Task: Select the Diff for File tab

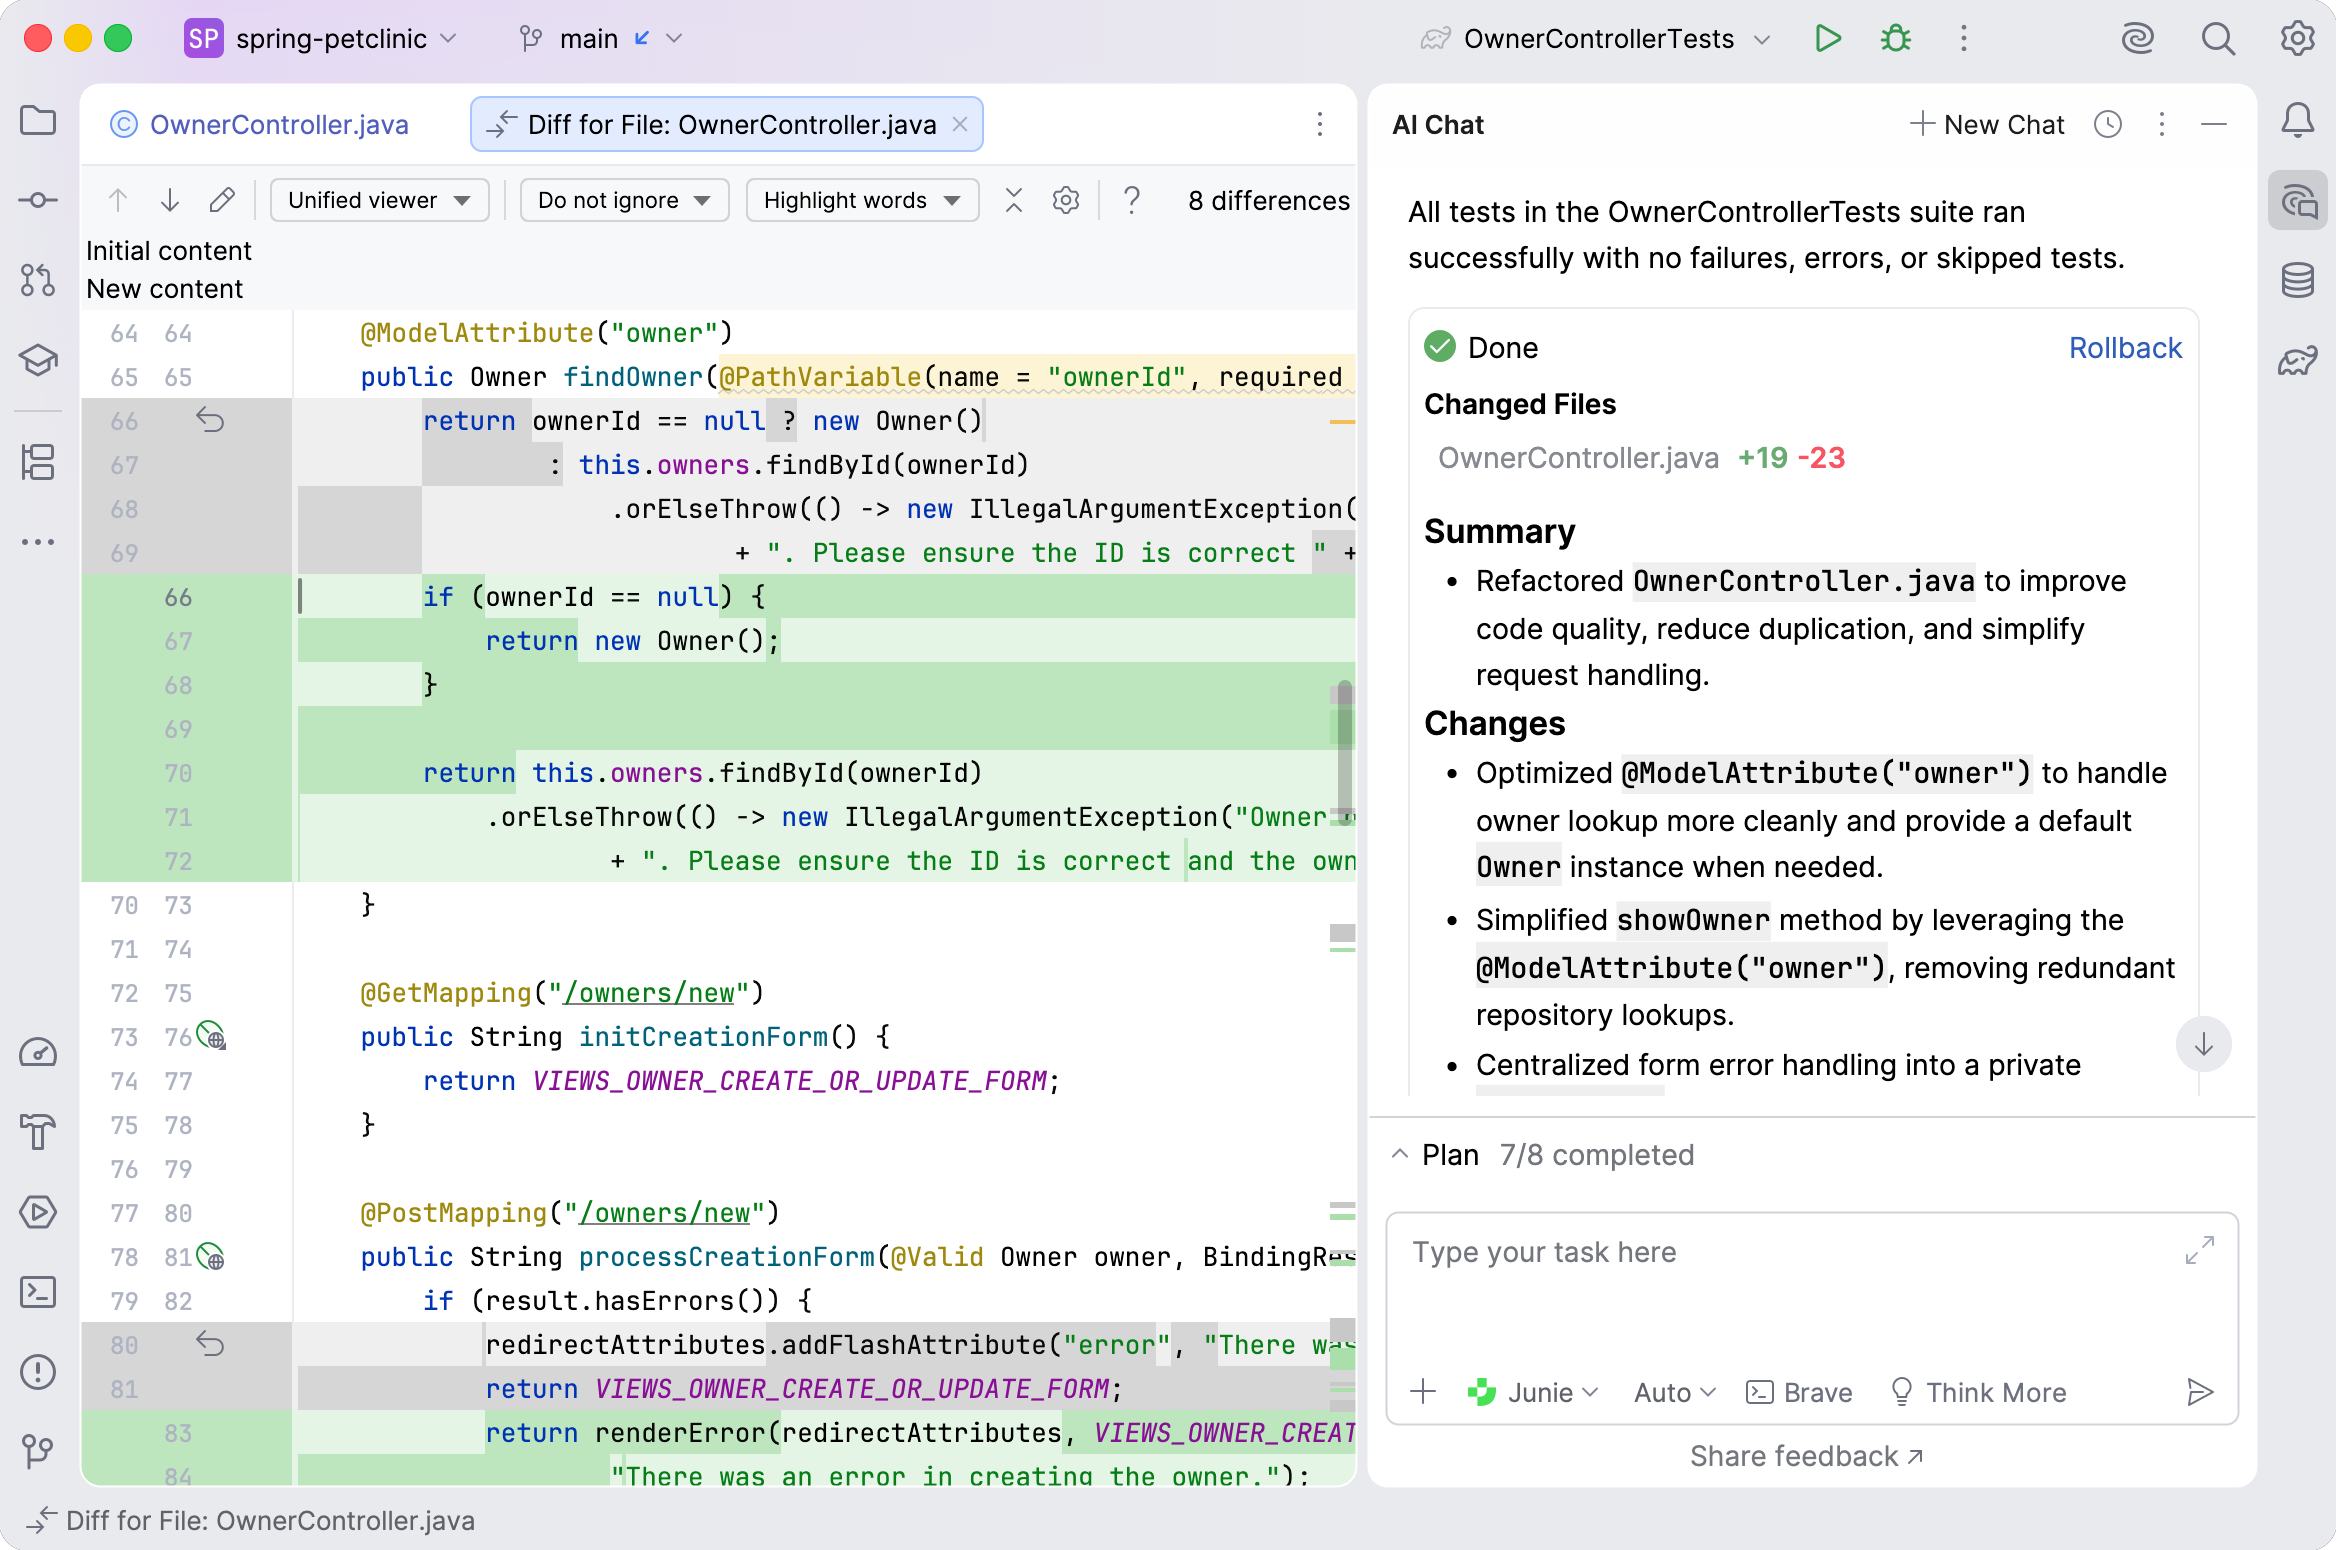Action: coord(725,124)
